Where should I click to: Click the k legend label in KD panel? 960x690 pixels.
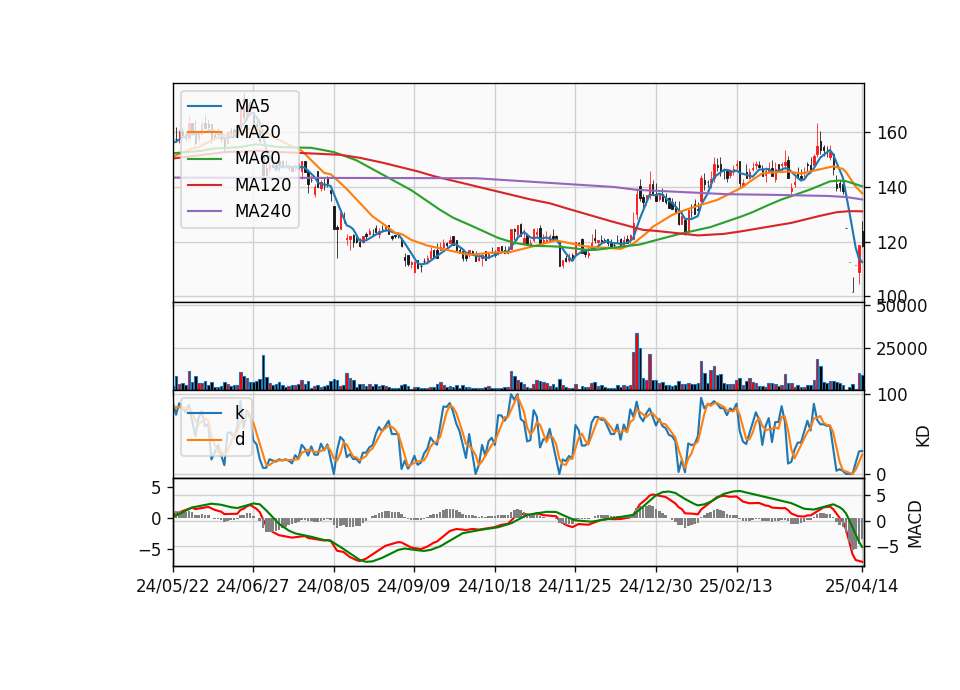point(239,413)
